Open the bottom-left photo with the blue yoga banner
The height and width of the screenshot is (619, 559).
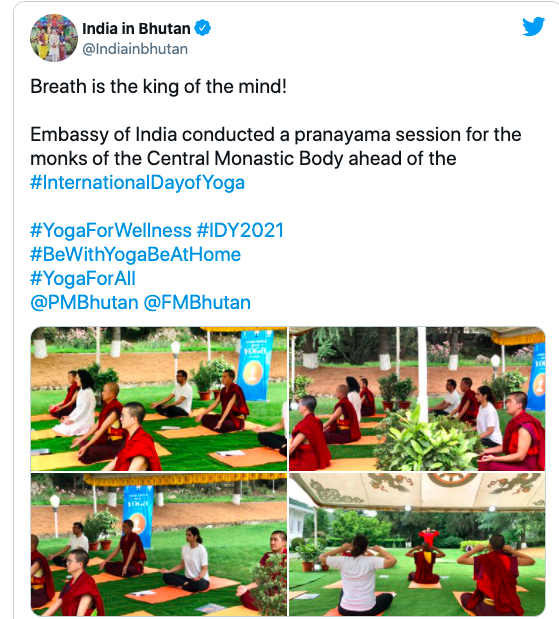point(159,544)
